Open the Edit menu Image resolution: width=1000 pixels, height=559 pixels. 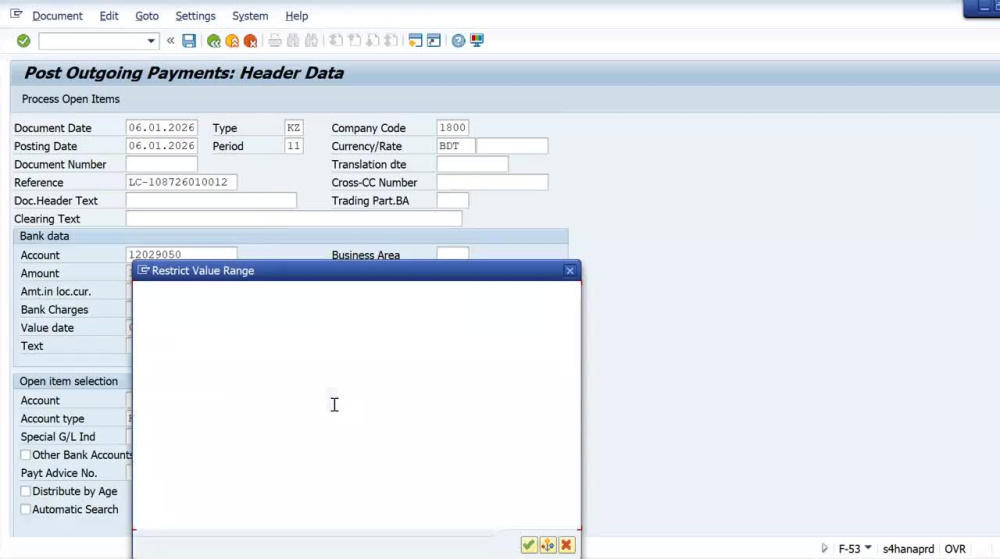coord(109,16)
